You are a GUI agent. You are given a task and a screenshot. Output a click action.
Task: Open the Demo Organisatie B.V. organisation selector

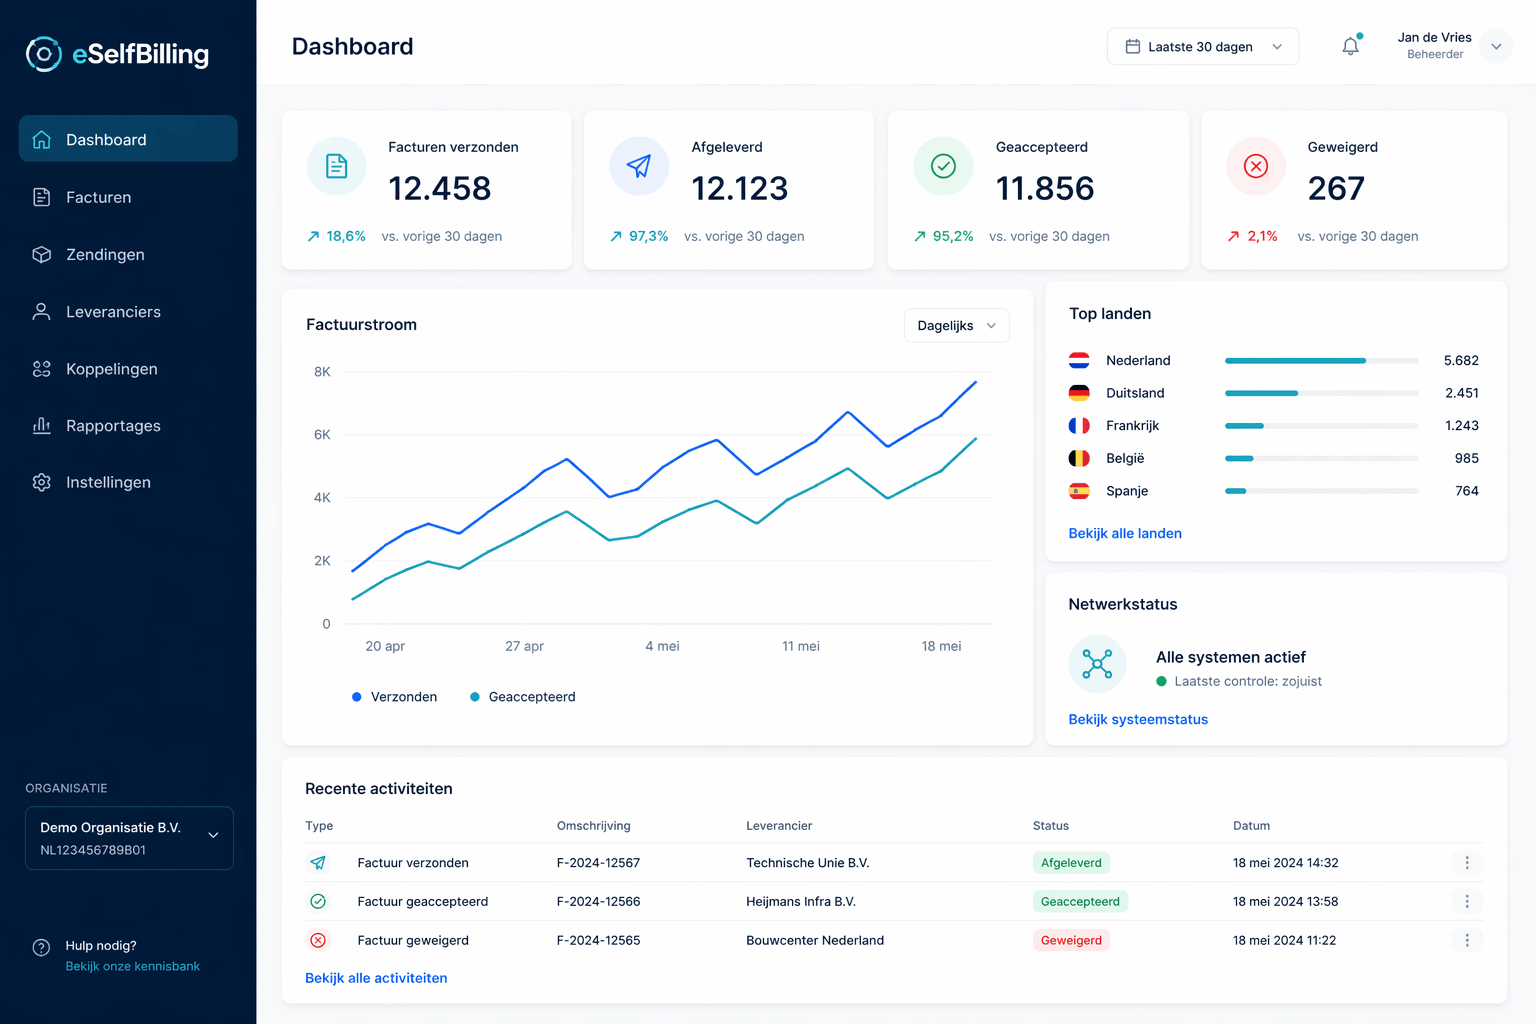[x=129, y=838]
